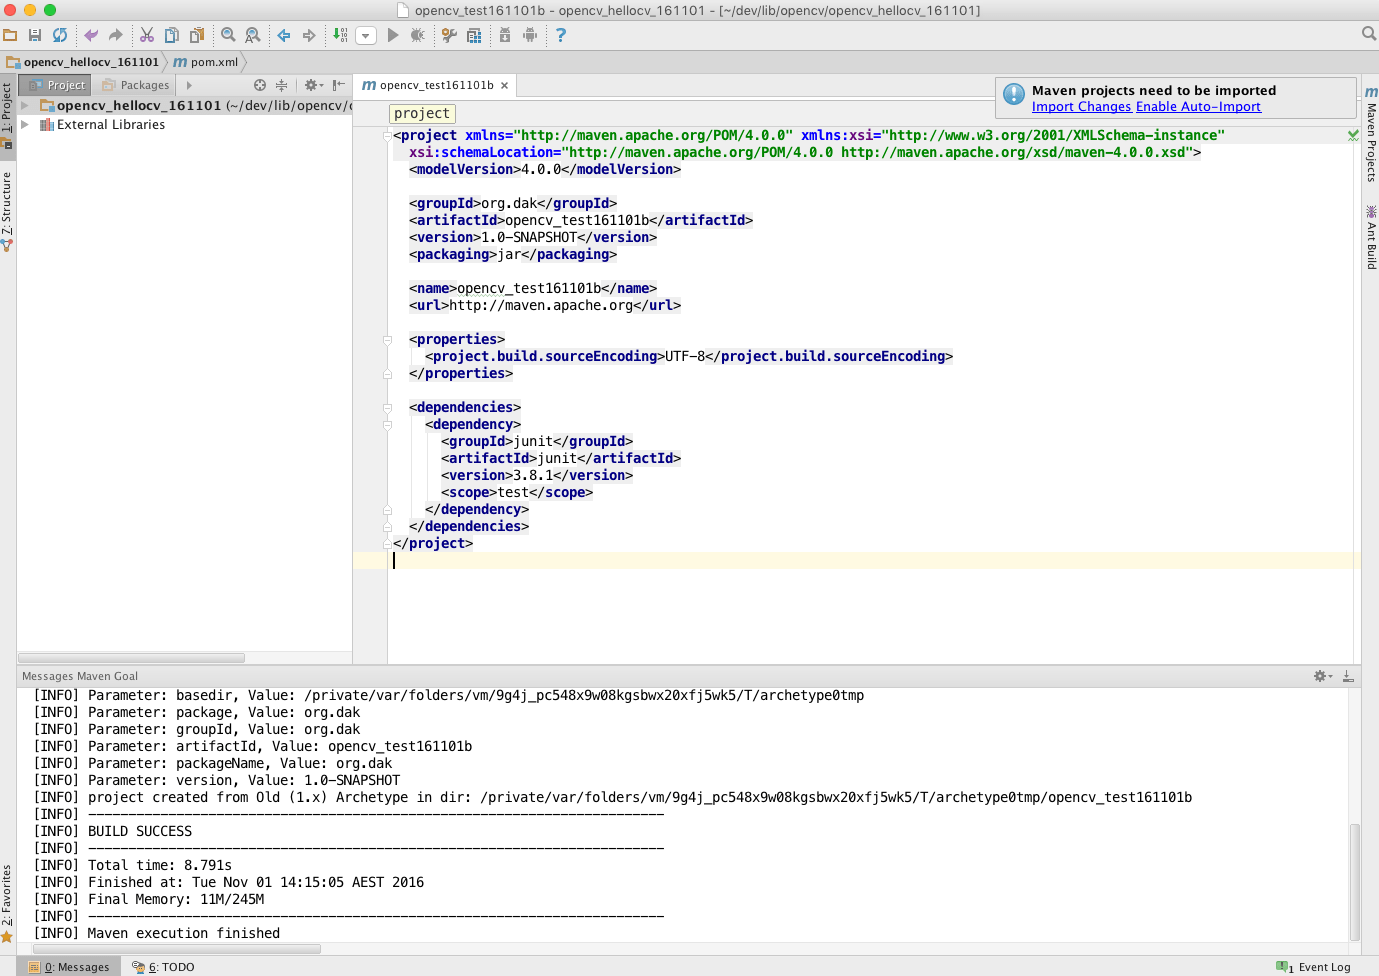
Task: Open Settings with the wrench icon
Action: [x=449, y=35]
